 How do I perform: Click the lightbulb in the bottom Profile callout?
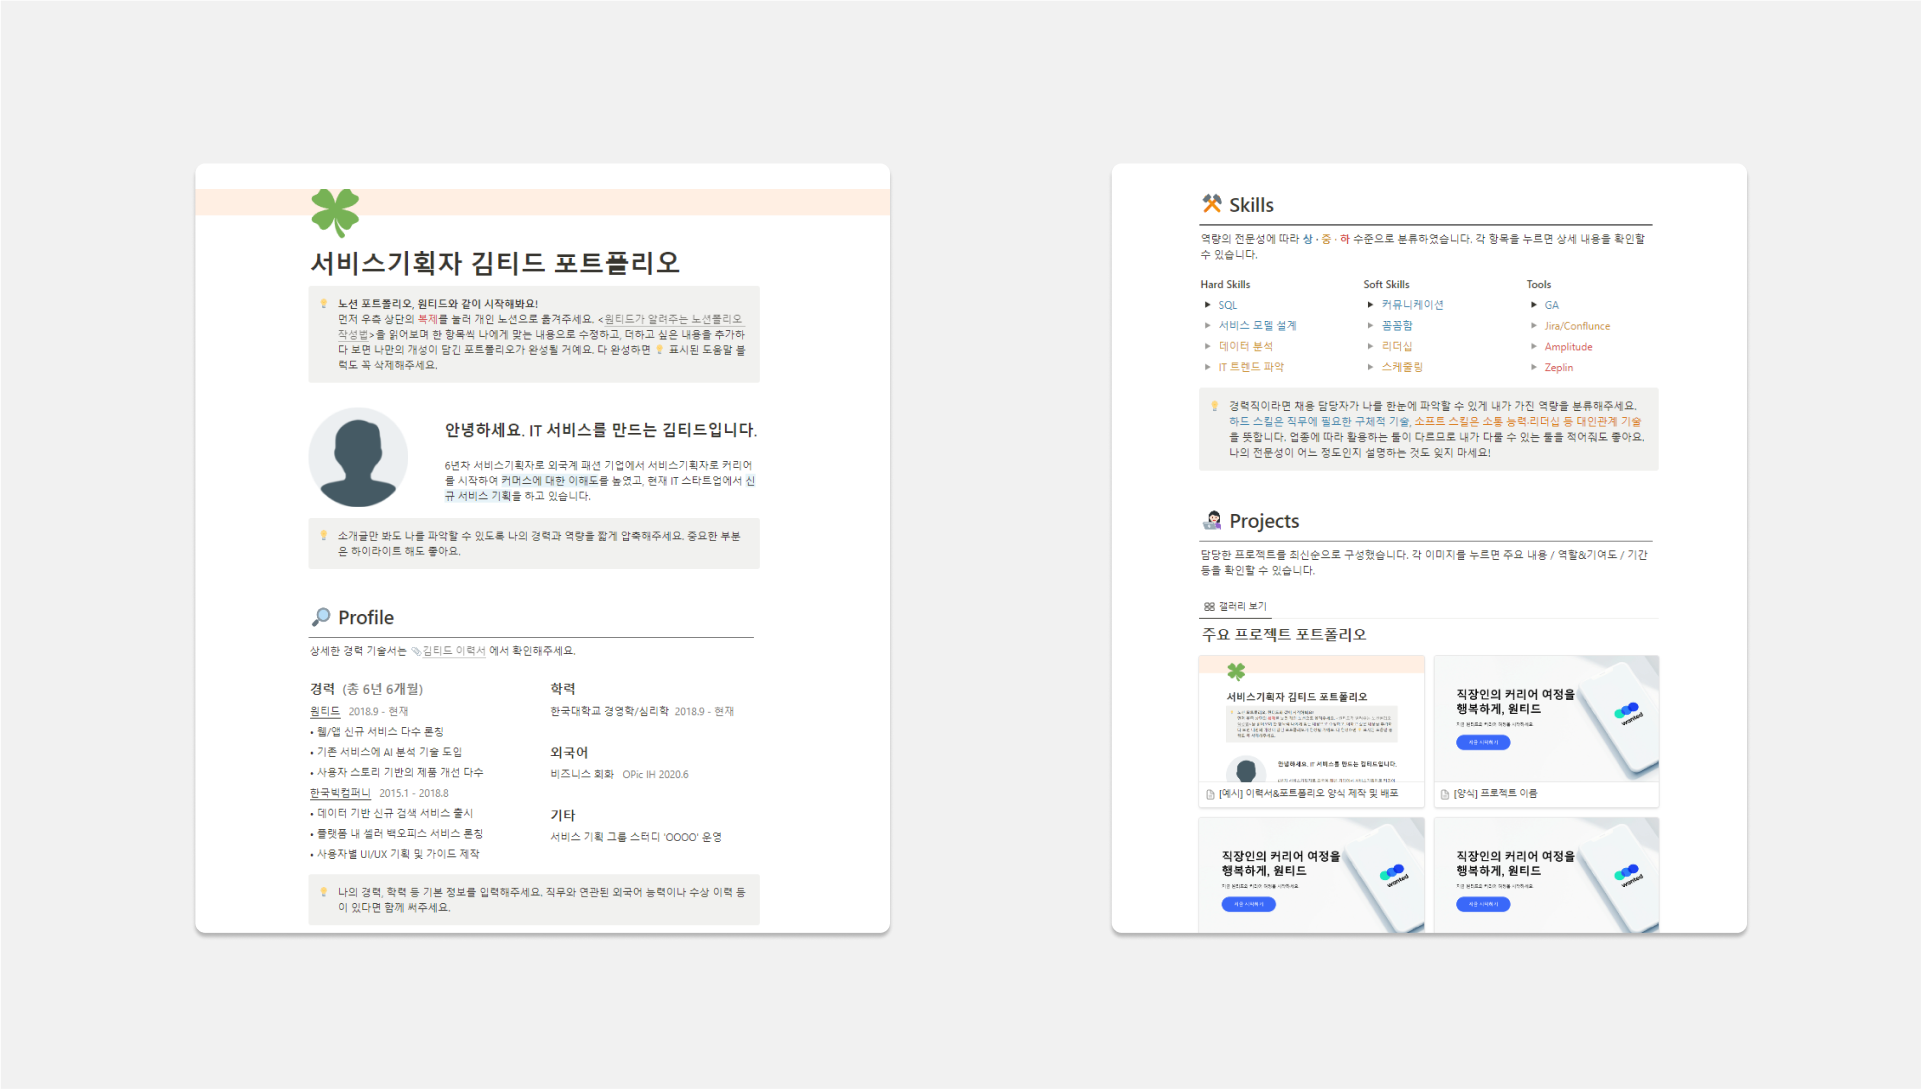(323, 892)
